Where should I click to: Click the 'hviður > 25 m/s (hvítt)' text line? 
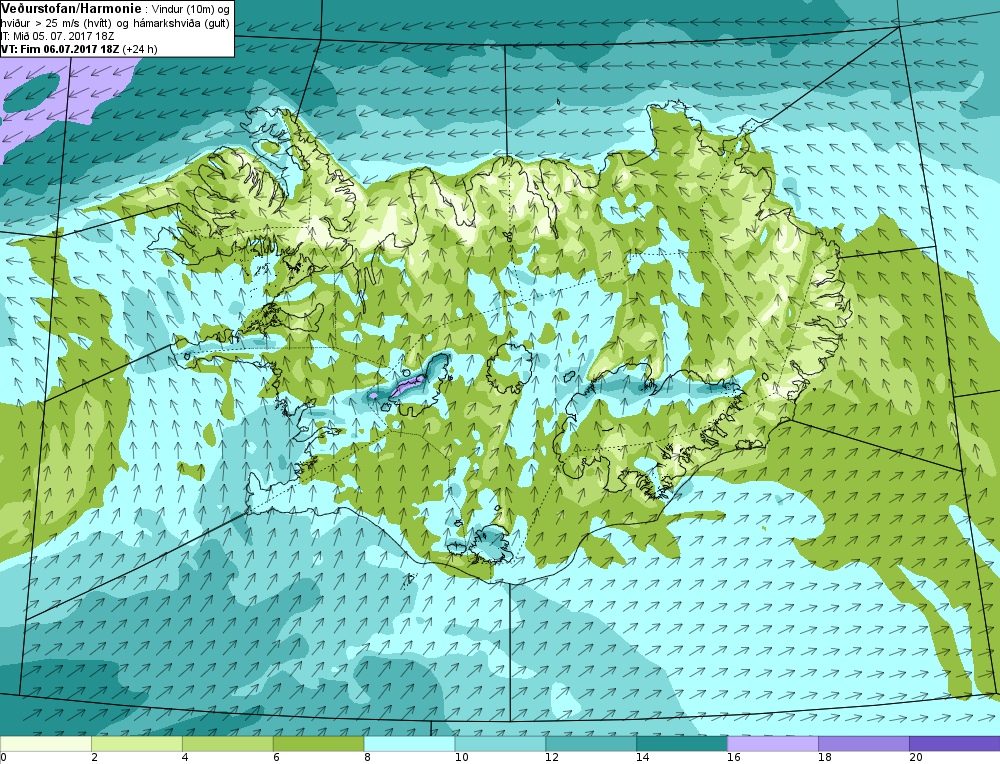(x=57, y=24)
